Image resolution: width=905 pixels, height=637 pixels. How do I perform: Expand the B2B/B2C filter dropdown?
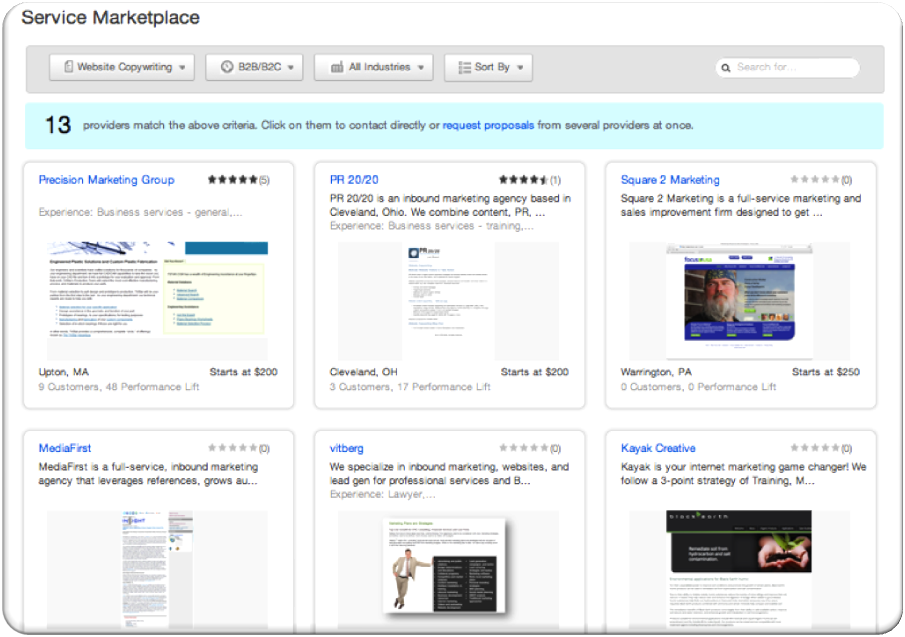[x=254, y=67]
